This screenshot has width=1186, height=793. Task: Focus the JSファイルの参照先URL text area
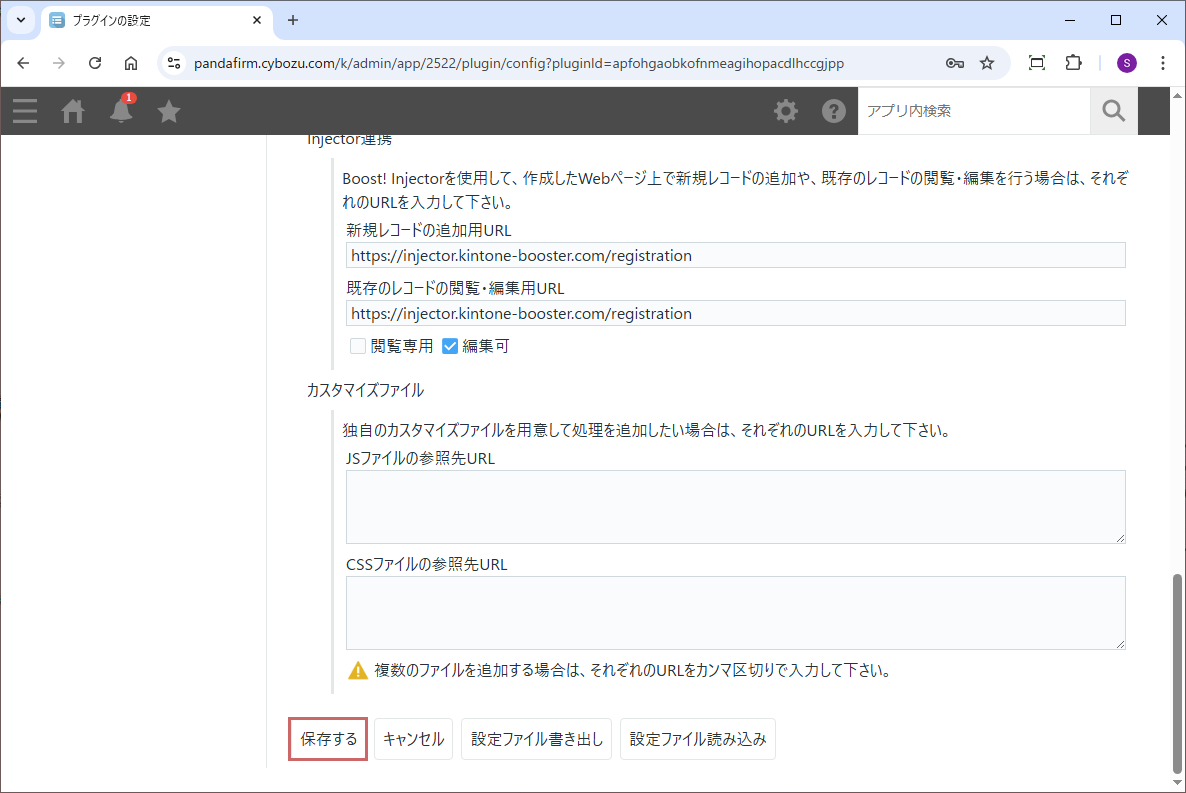[735, 507]
